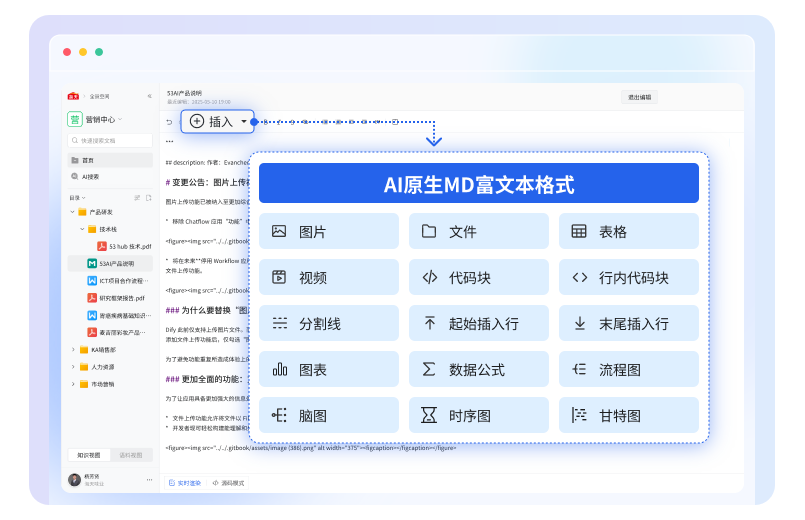Collapse the sidebar with the double-chevron icon
The image size is (805, 520).
[x=149, y=96]
